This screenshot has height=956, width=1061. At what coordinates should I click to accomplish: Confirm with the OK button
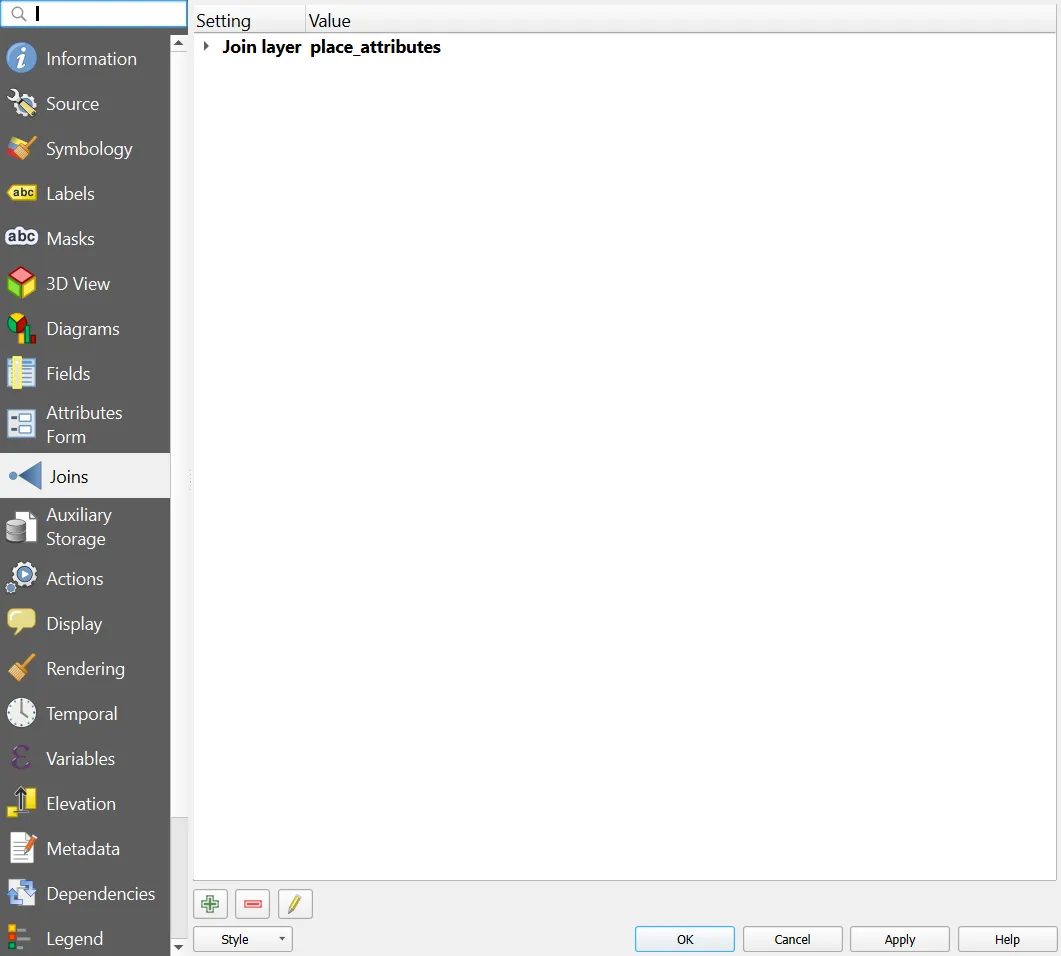tap(685, 939)
